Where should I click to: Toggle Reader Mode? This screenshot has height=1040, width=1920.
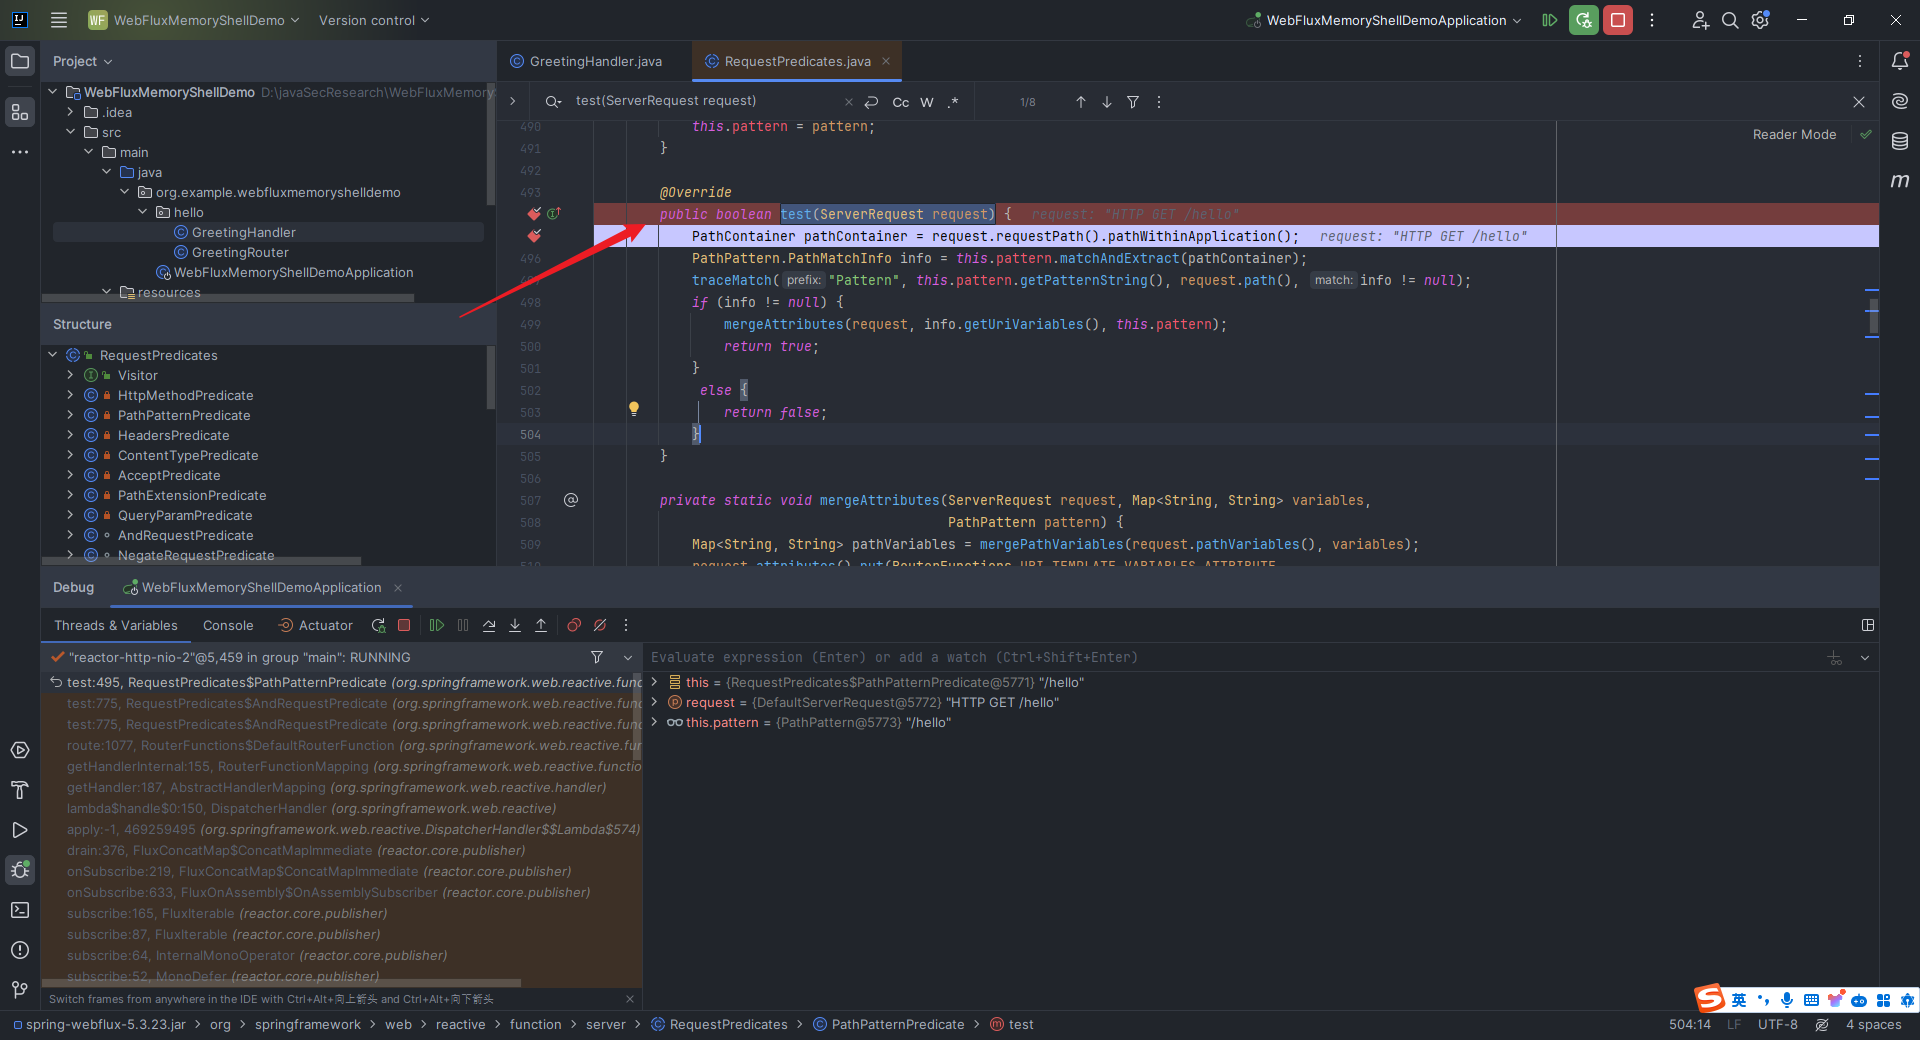point(1794,134)
